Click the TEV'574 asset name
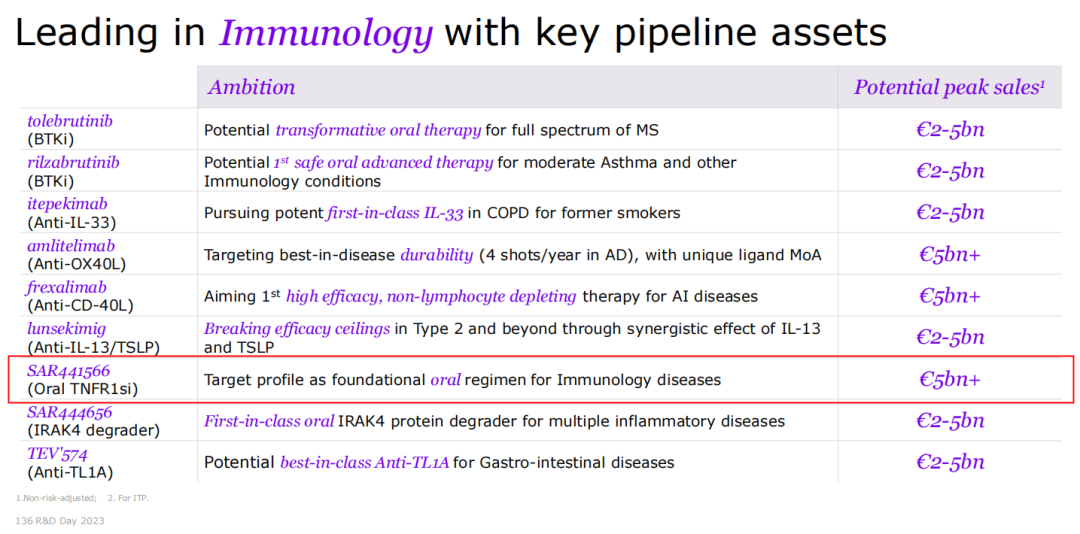This screenshot has height=534, width=1080. [56, 453]
